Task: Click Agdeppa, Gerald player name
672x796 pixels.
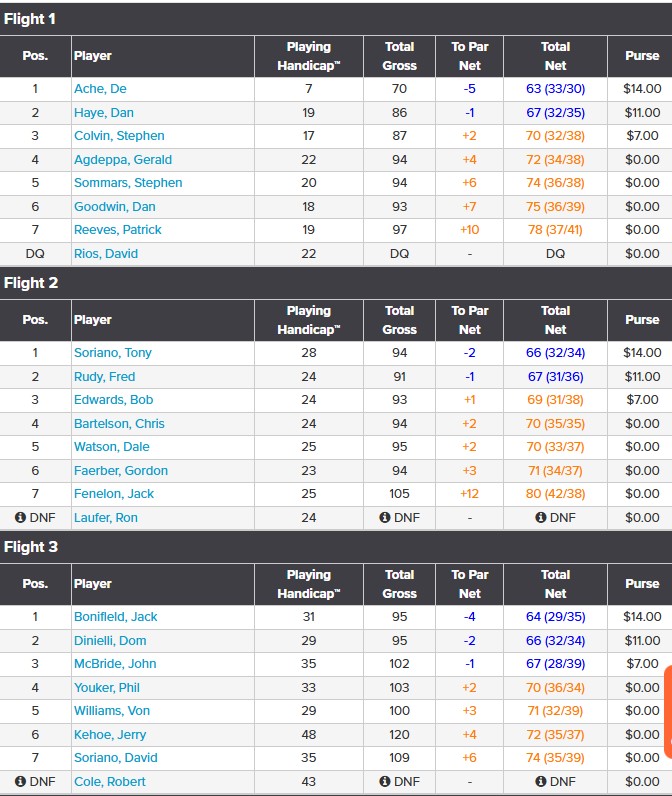Action: pyautogui.click(x=123, y=159)
